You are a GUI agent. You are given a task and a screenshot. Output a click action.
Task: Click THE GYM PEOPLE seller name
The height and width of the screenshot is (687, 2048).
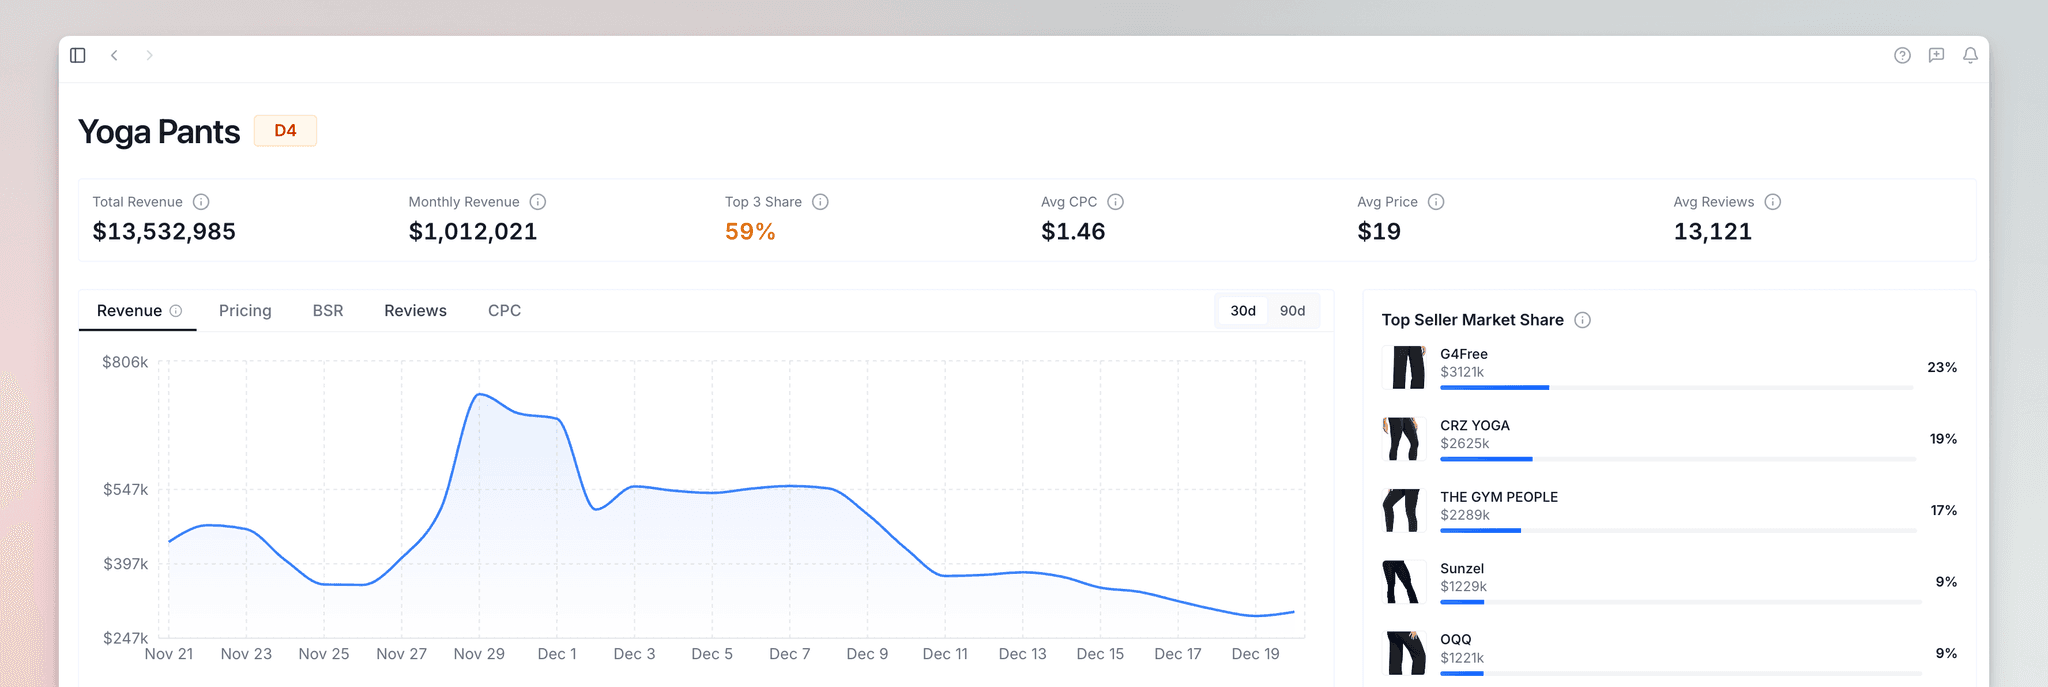(1499, 497)
